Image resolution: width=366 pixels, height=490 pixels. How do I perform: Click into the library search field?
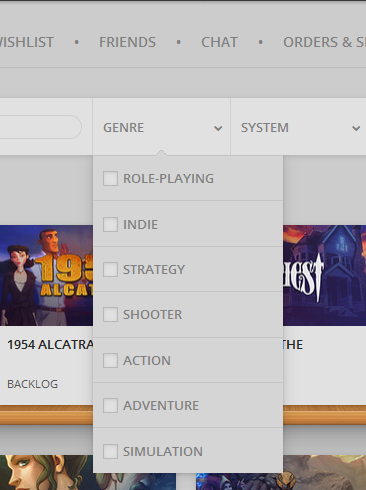(40, 127)
